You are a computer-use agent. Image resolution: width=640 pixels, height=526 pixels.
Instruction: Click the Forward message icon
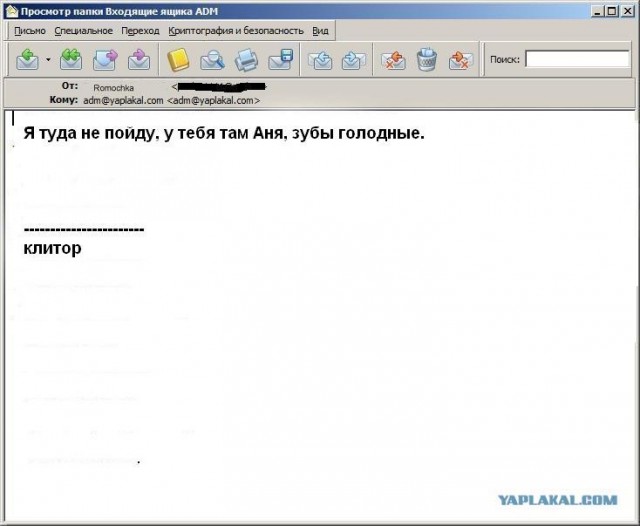105,60
